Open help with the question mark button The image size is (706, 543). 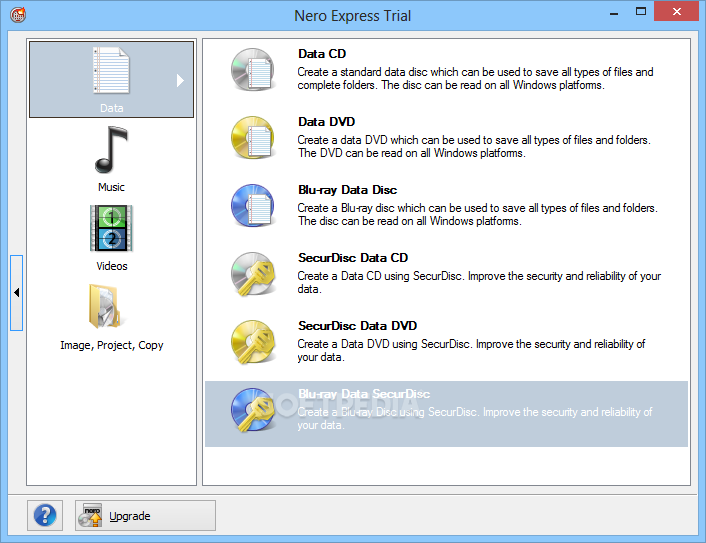(x=45, y=516)
